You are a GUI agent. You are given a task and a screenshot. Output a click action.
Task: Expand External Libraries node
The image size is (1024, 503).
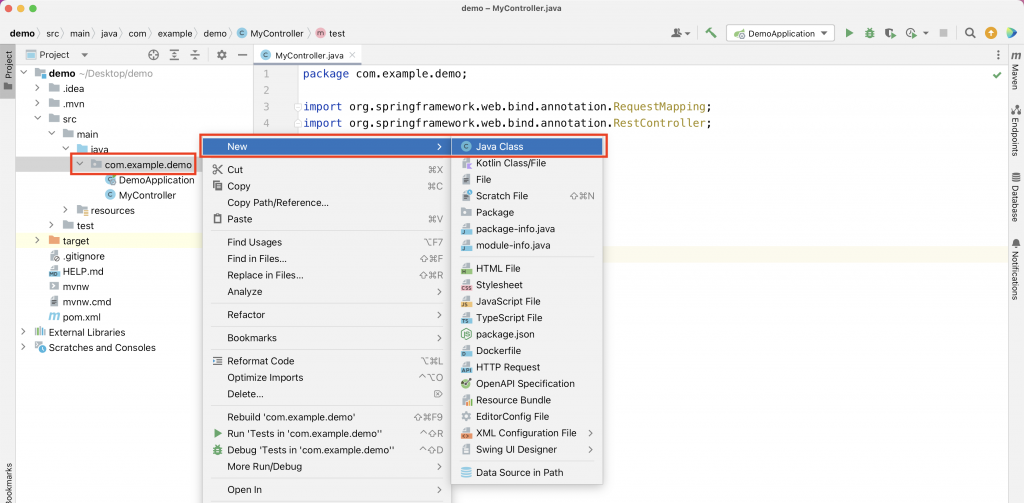24,332
